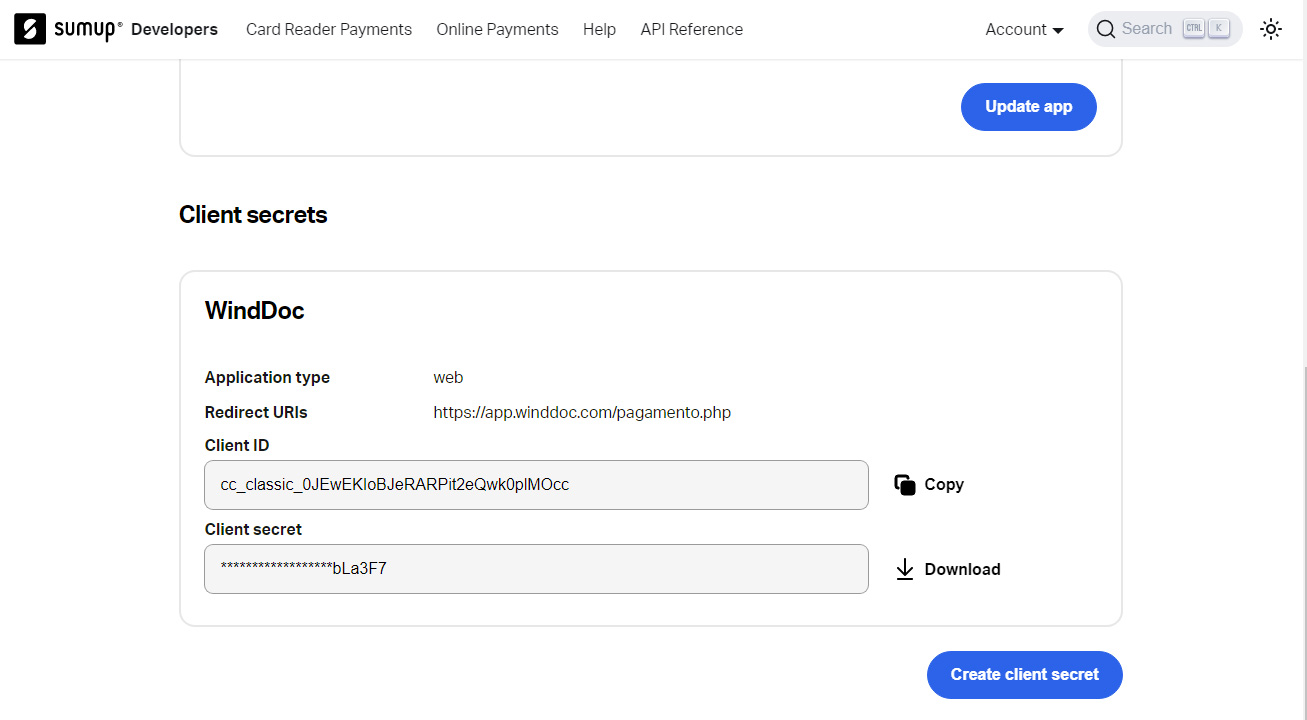Click the Client ID label

237,445
